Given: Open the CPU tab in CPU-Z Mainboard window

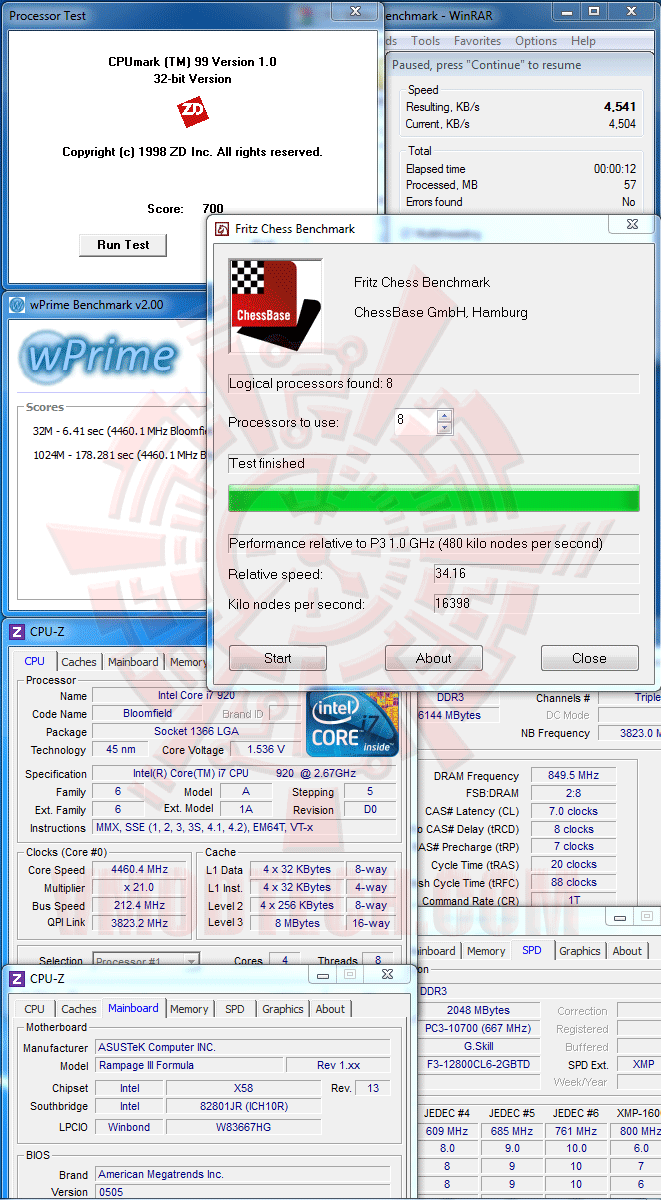Looking at the screenshot, I should coord(35,1009).
